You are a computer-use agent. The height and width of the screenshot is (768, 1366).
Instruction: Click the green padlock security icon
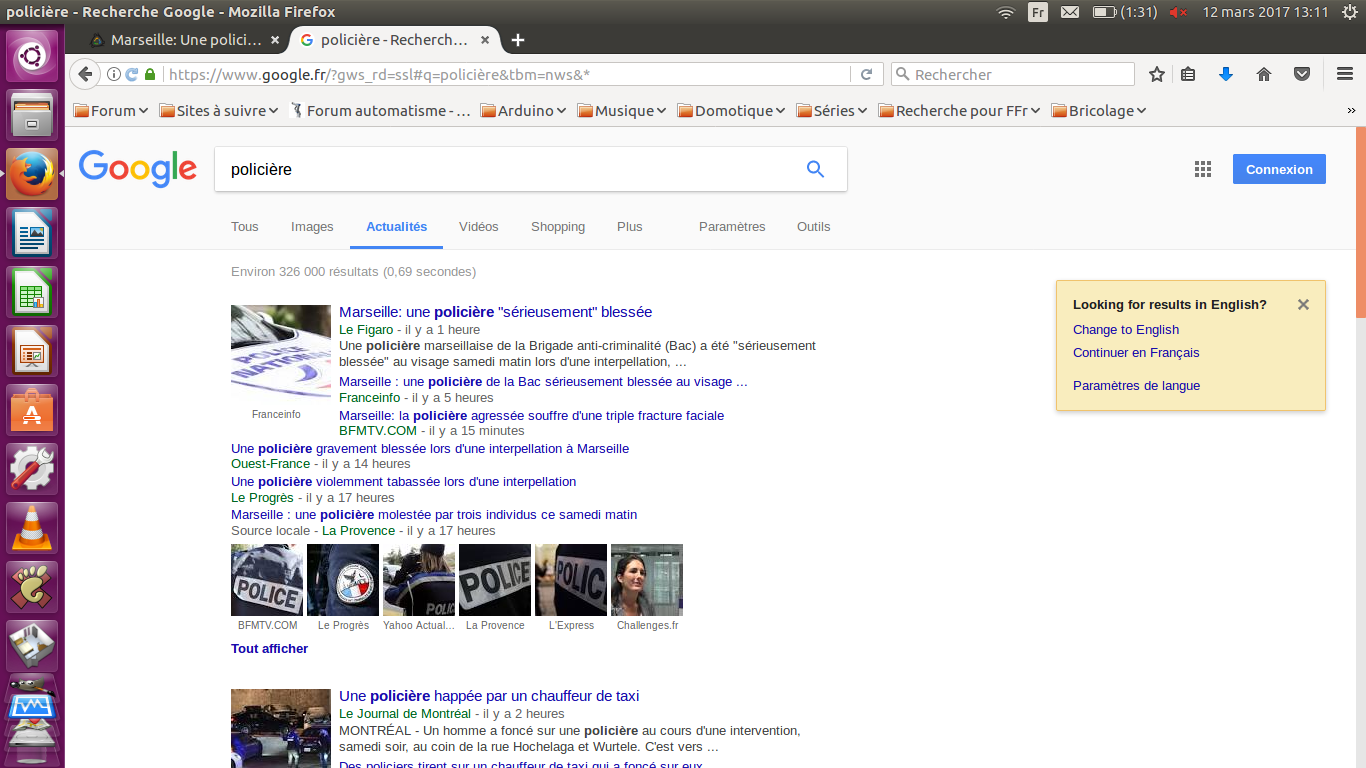click(150, 74)
